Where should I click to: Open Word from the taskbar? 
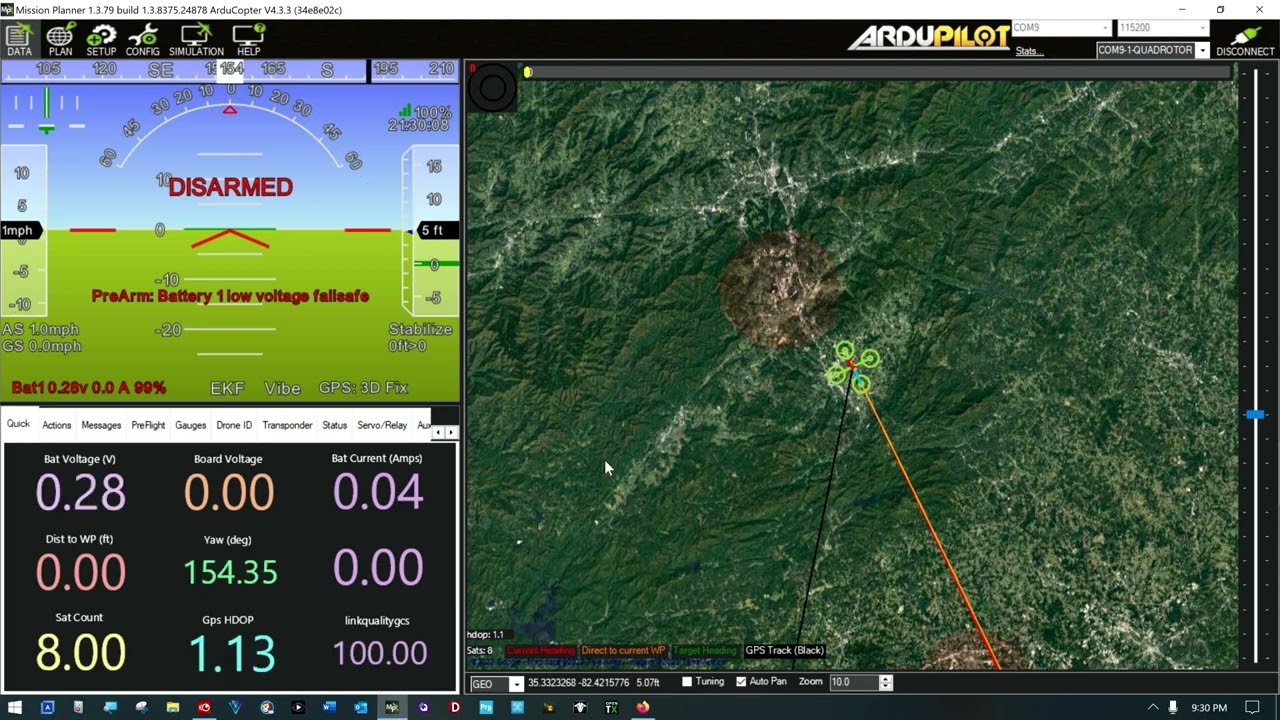(329, 707)
